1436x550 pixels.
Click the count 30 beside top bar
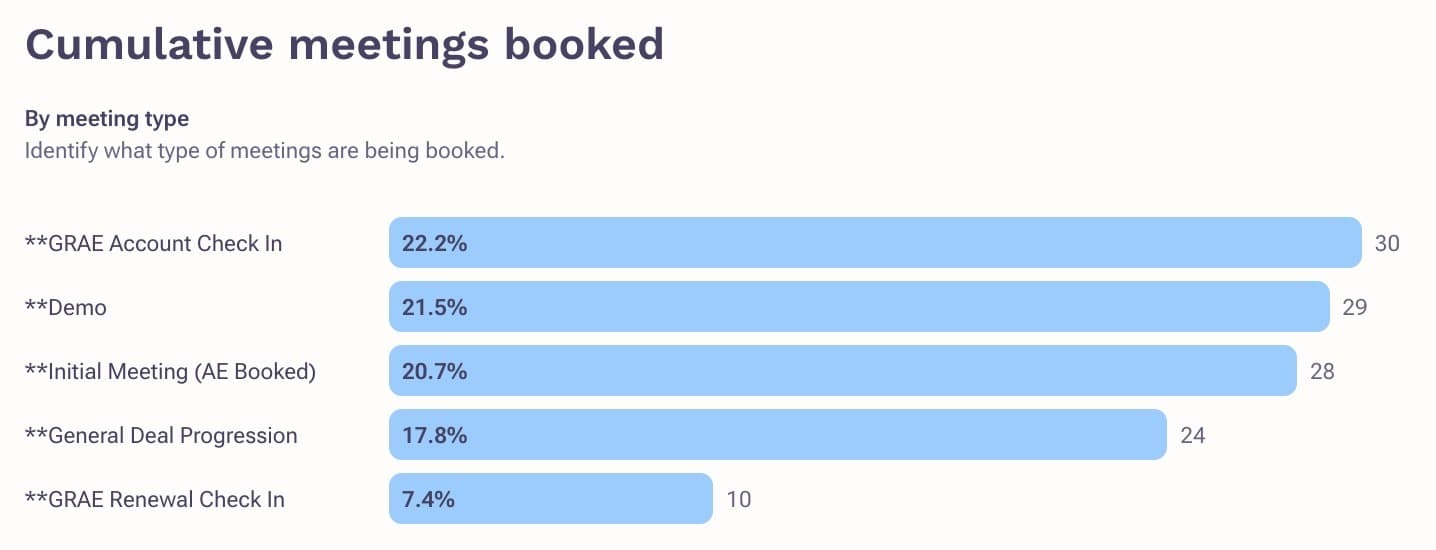[1387, 243]
